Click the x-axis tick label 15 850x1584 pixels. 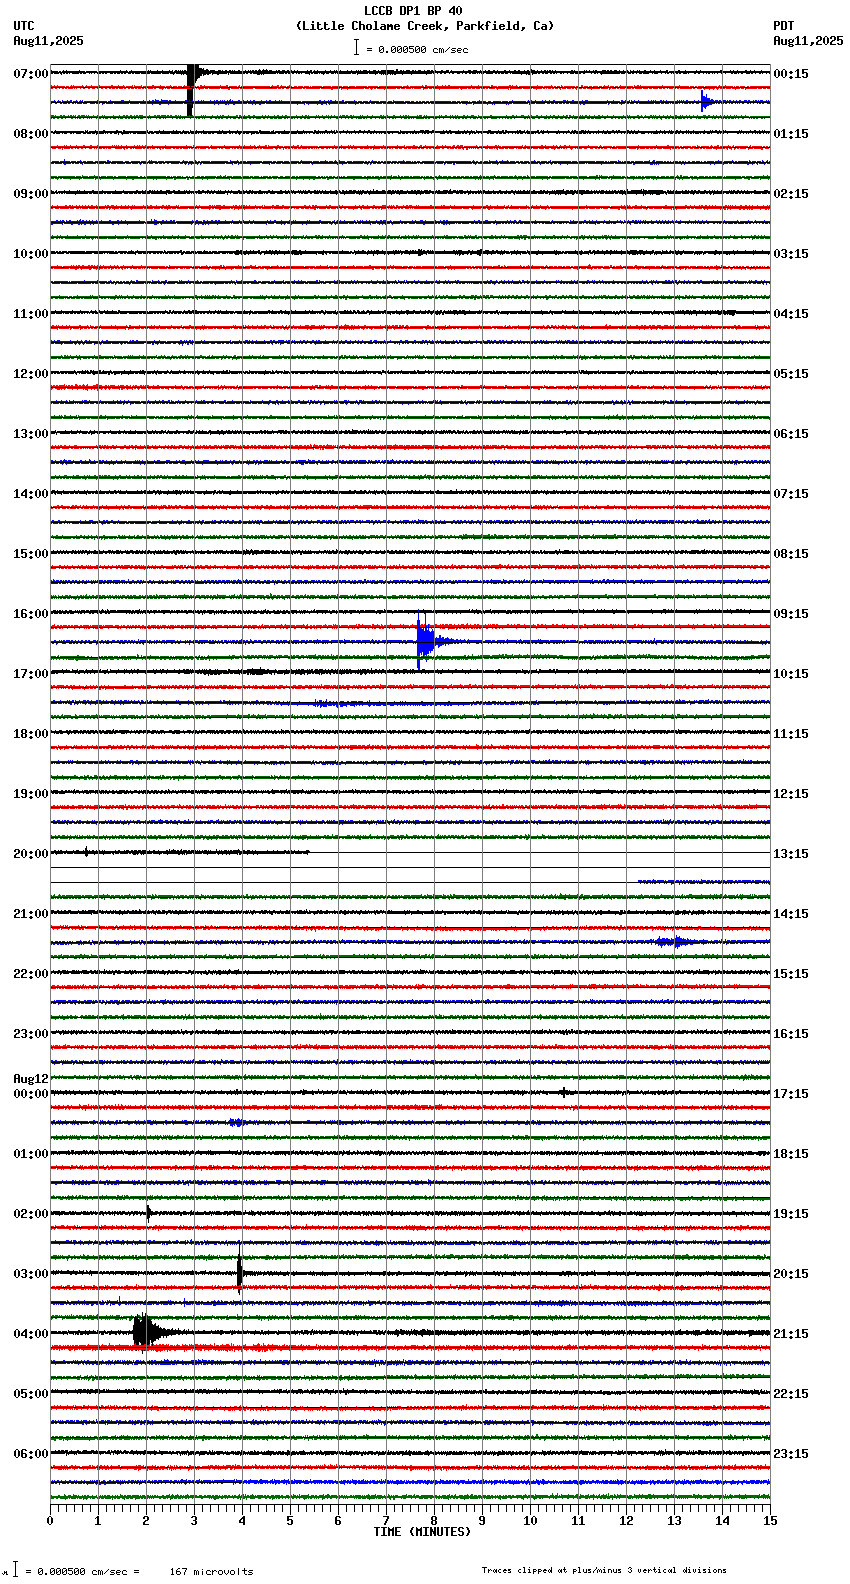click(770, 1521)
